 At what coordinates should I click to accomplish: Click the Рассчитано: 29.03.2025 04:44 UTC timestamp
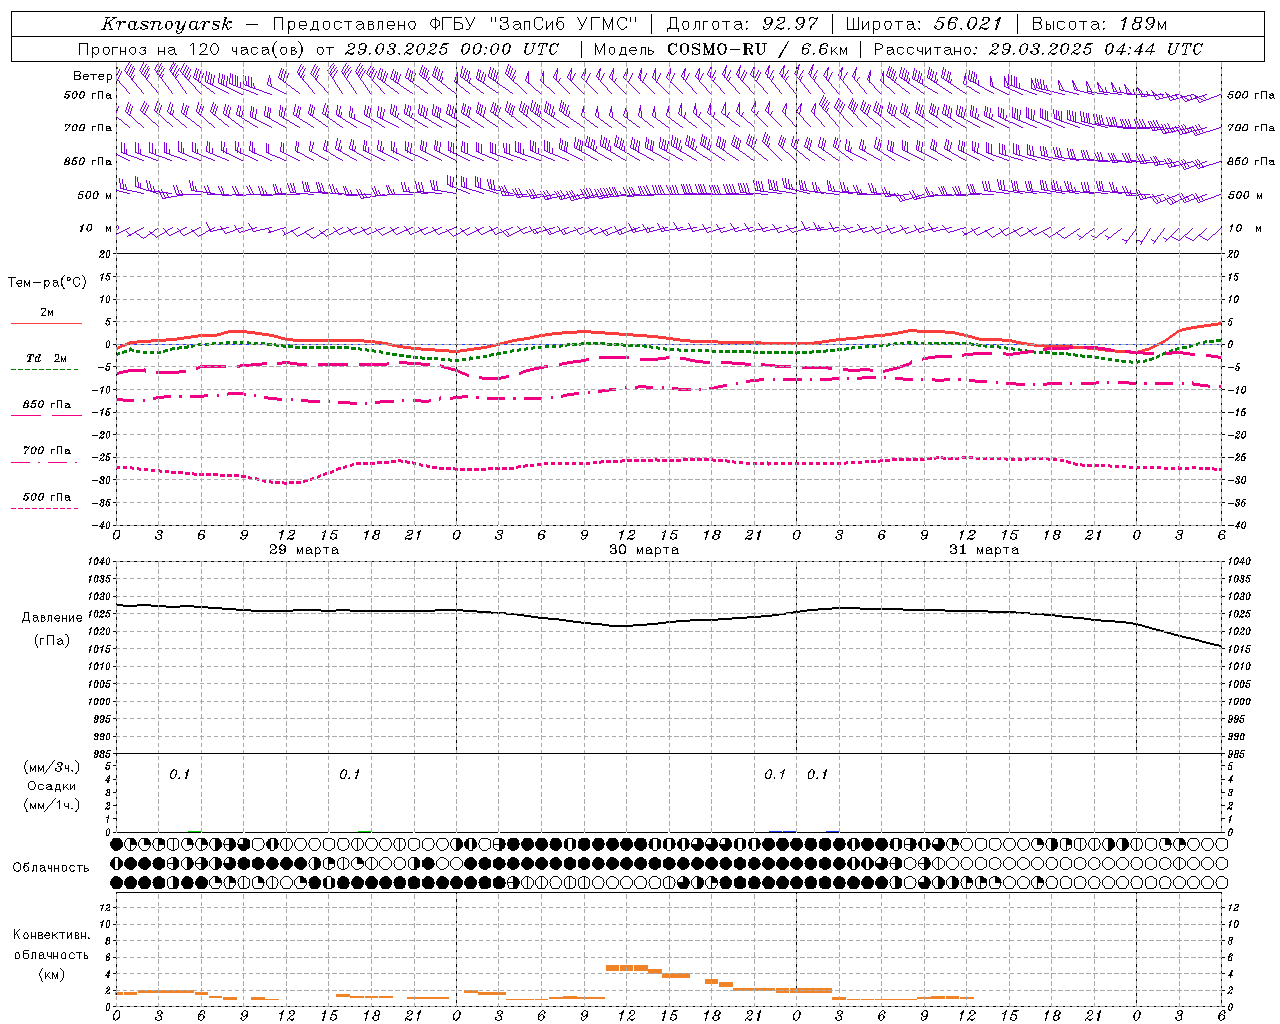pyautogui.click(x=1038, y=49)
